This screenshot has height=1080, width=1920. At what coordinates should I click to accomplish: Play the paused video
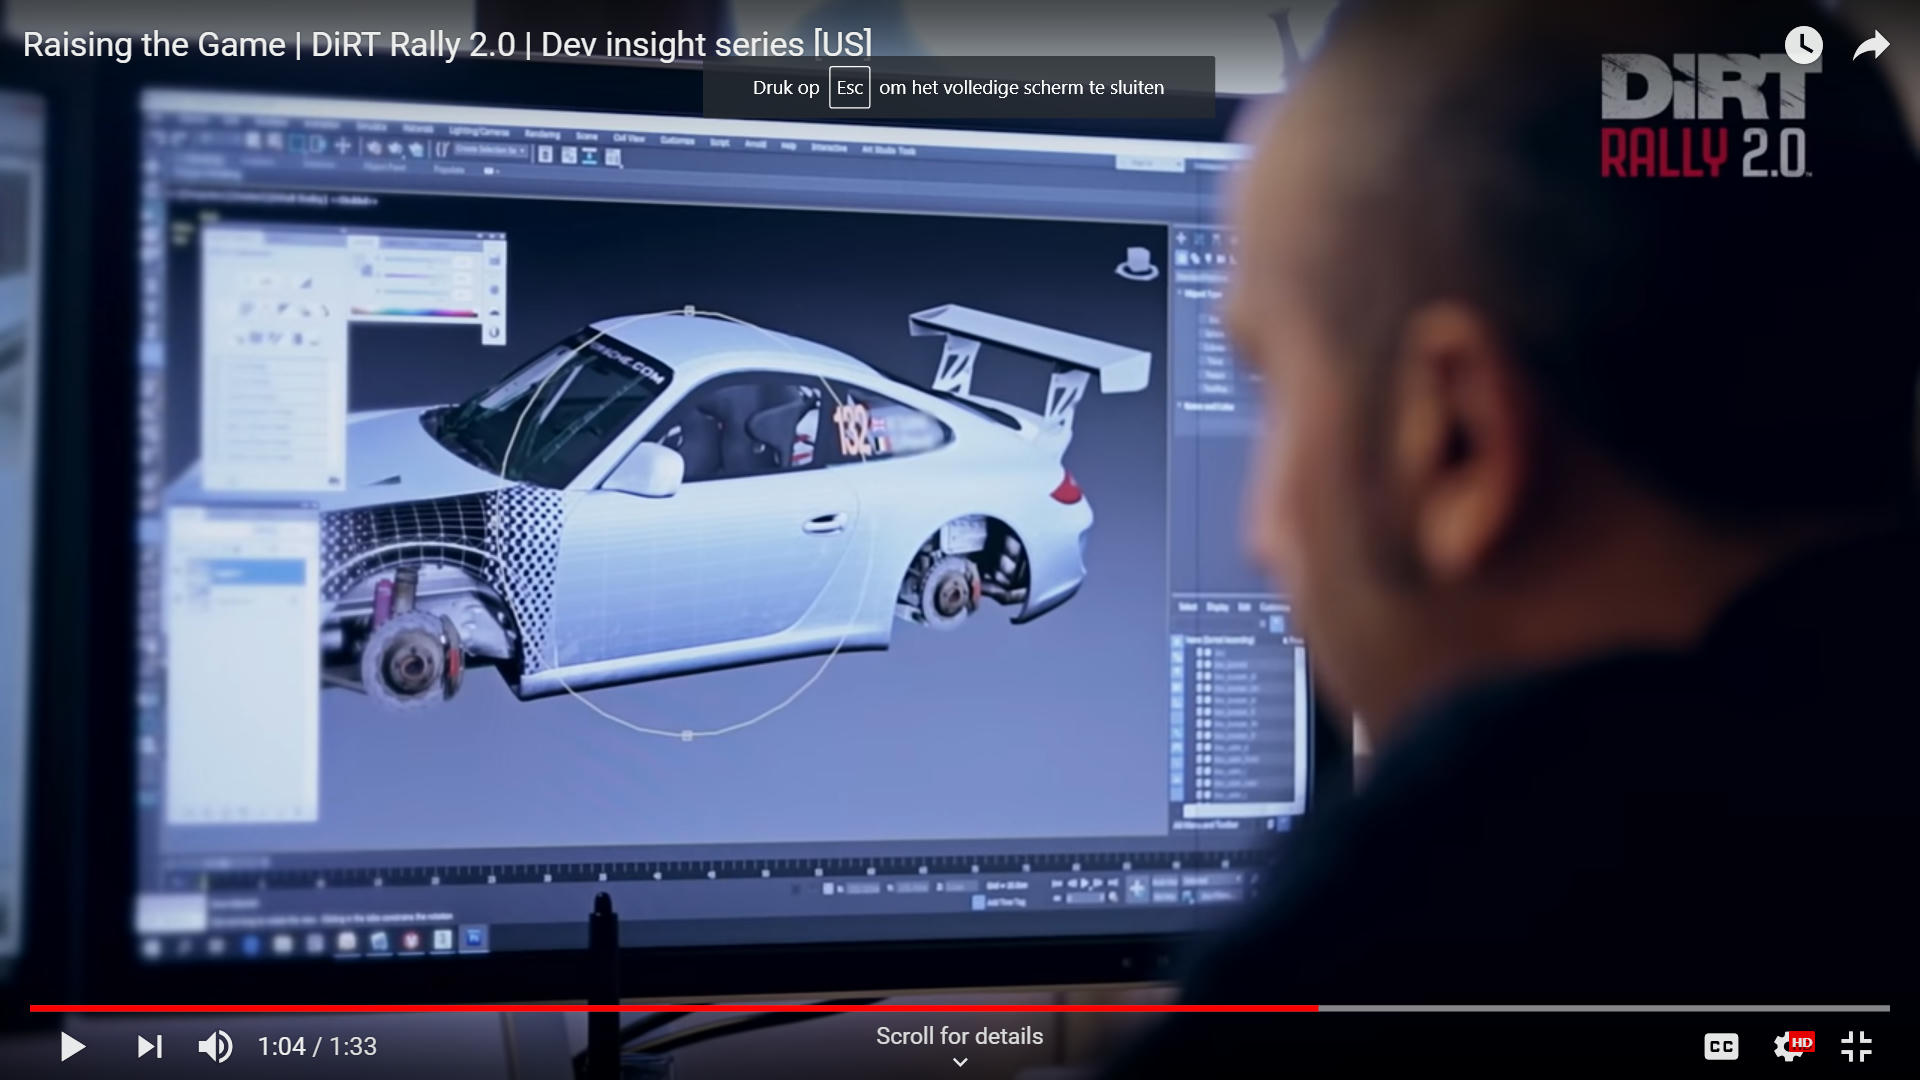pyautogui.click(x=73, y=1047)
